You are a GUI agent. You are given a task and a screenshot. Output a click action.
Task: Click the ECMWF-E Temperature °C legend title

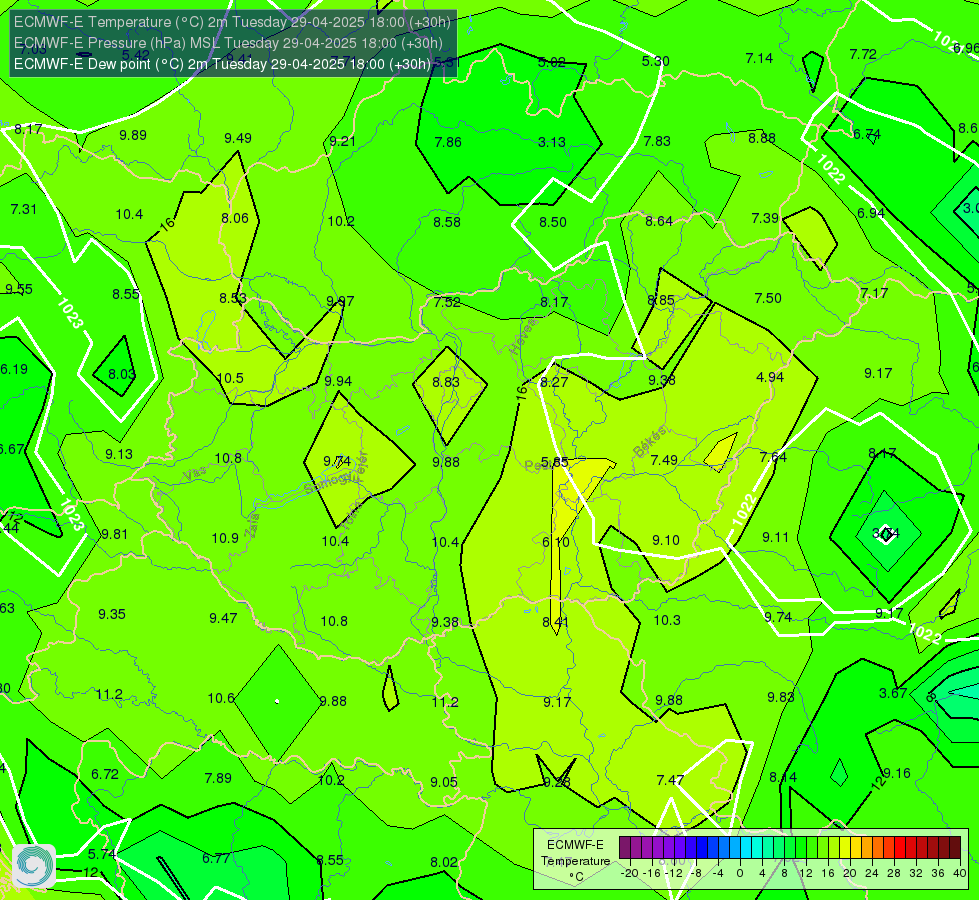pyautogui.click(x=575, y=861)
